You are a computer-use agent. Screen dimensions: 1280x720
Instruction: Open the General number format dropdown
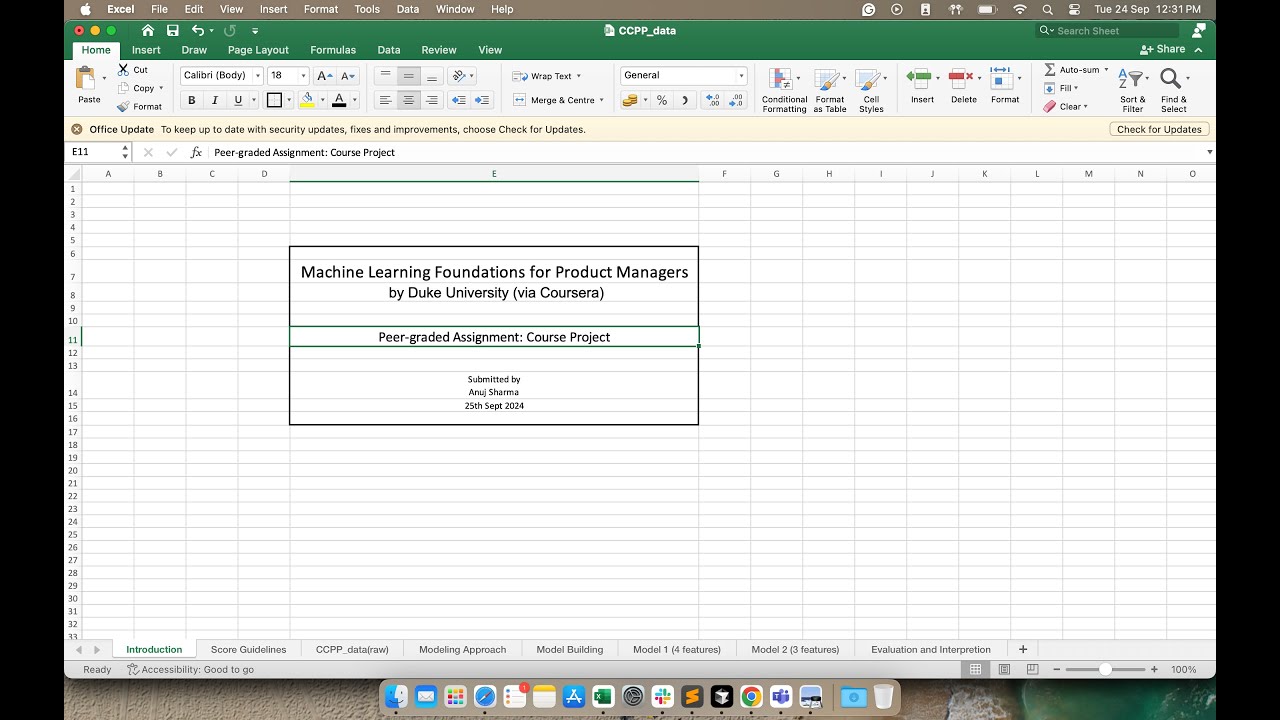click(741, 76)
